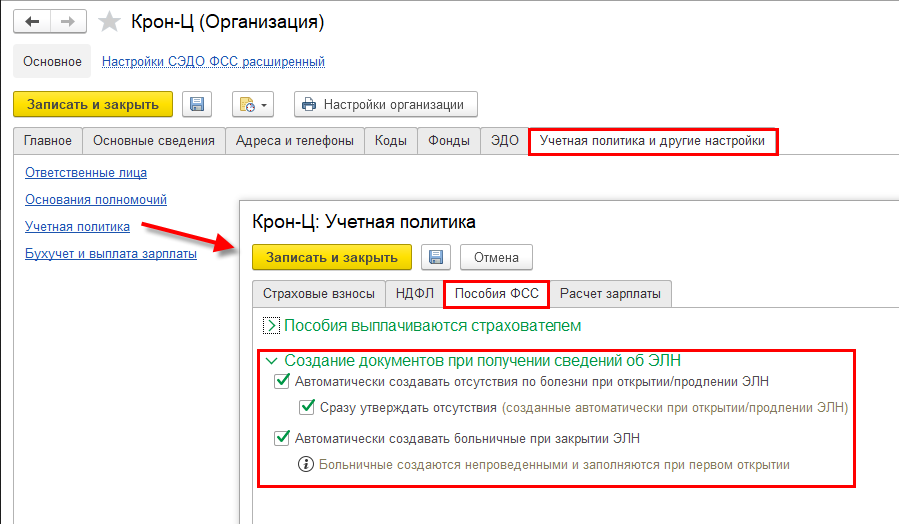
Task: Switch to the Фонды tab
Action: 449,141
